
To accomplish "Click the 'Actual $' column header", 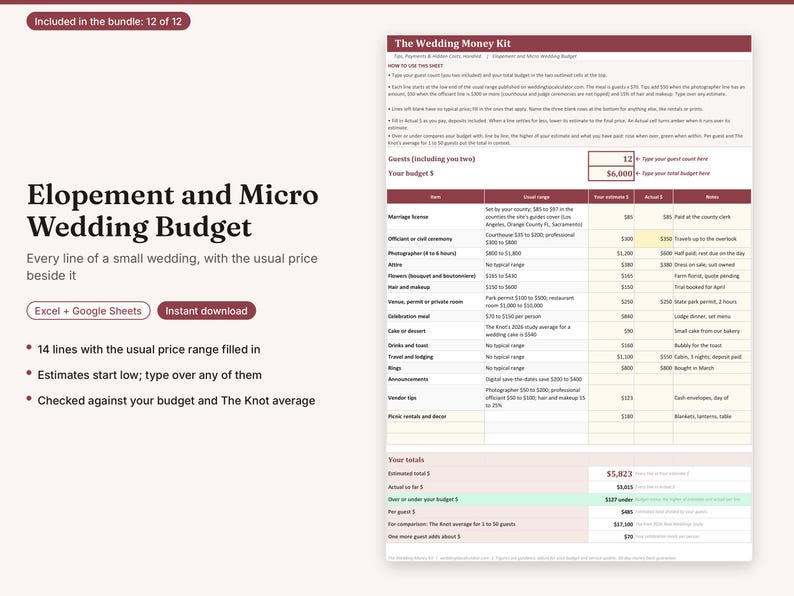I will pos(654,197).
